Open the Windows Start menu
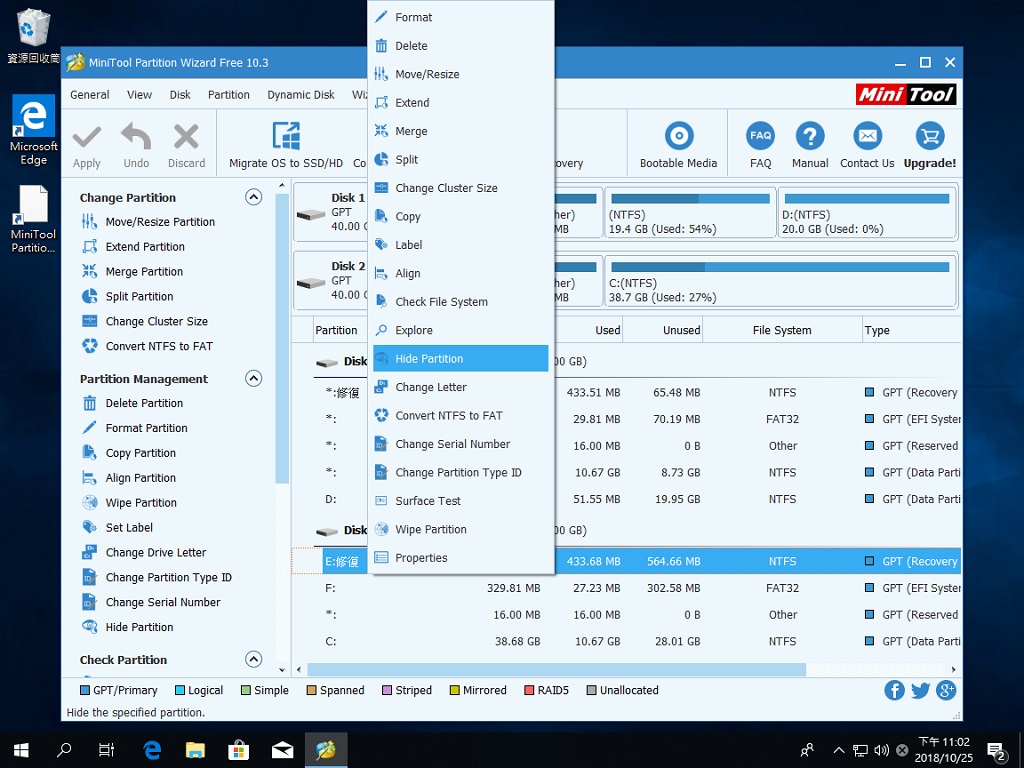 click(21, 750)
